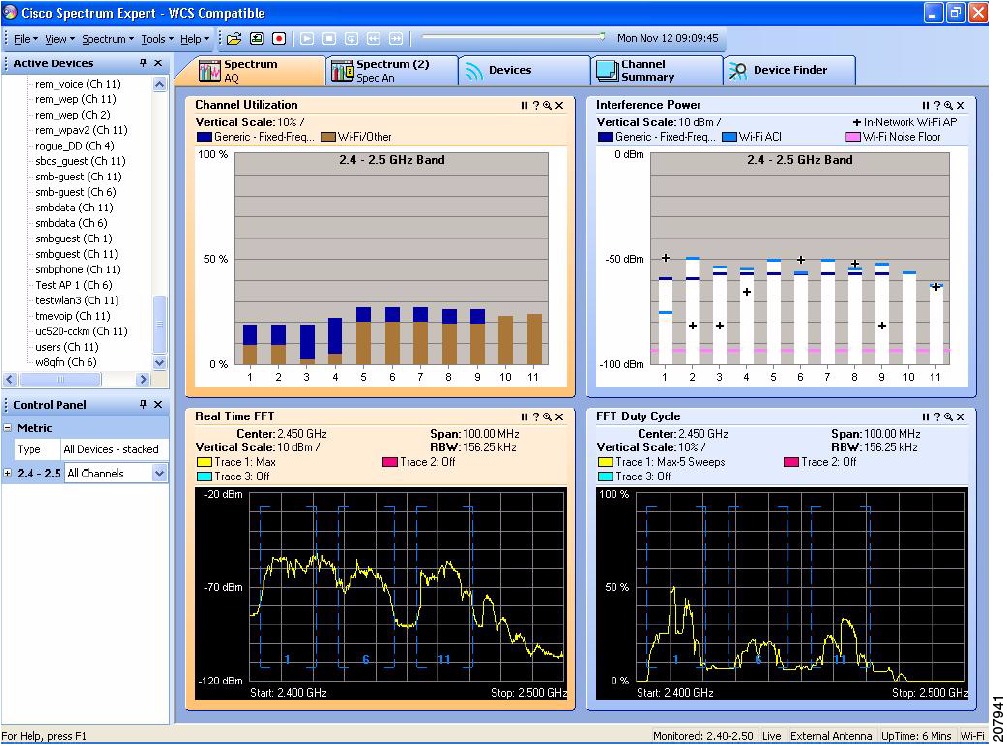Open the View menu
The image size is (1007, 746).
[x=60, y=39]
